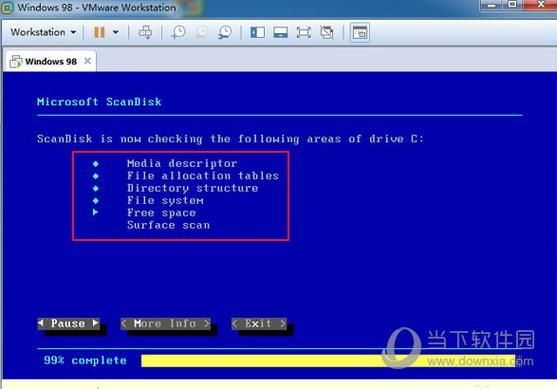Viewport: 557px width, 389px height.
Task: Click the 'Directory structure' entry
Action: point(193,188)
